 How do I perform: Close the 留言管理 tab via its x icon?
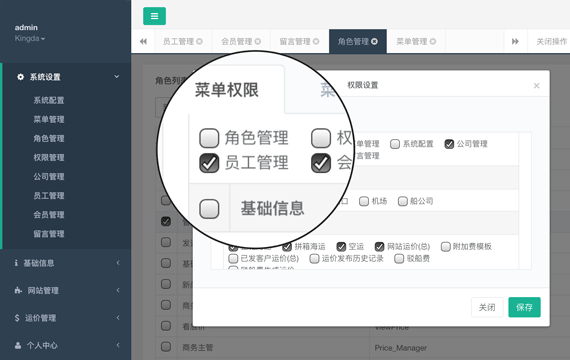(x=316, y=41)
